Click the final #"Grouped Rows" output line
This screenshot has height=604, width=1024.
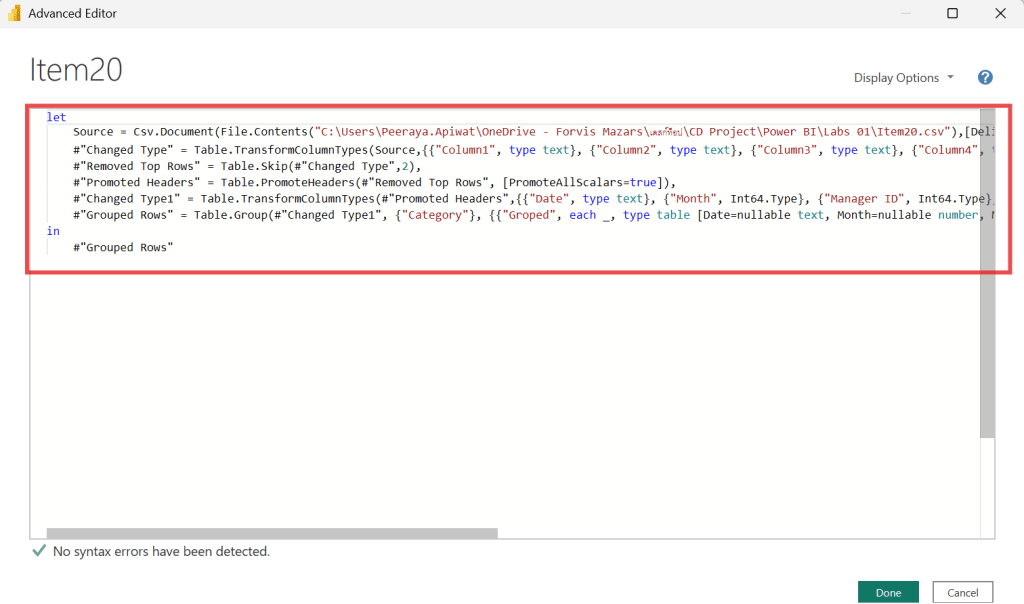(x=123, y=247)
